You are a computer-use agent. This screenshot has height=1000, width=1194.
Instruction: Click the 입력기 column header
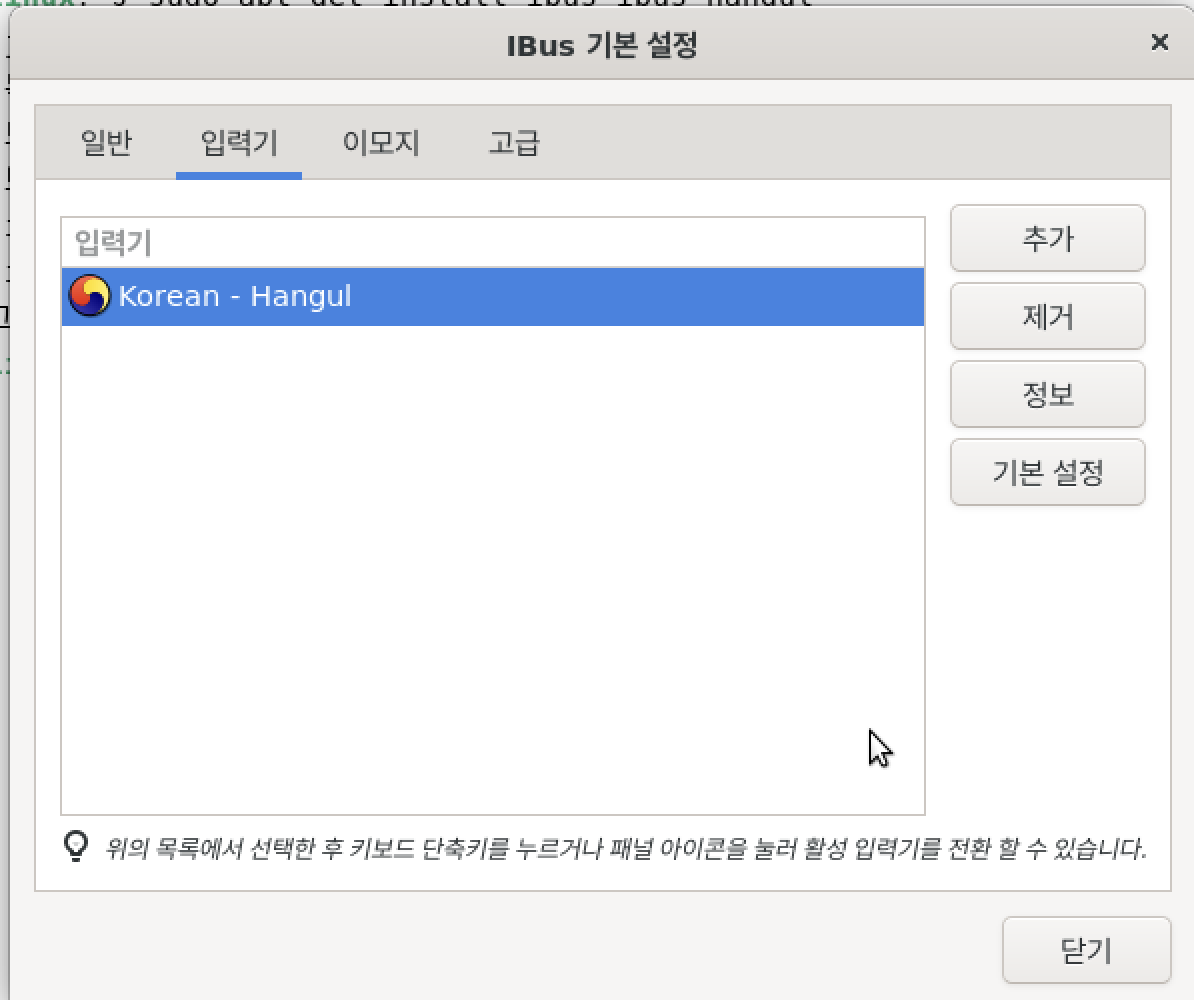(x=493, y=243)
